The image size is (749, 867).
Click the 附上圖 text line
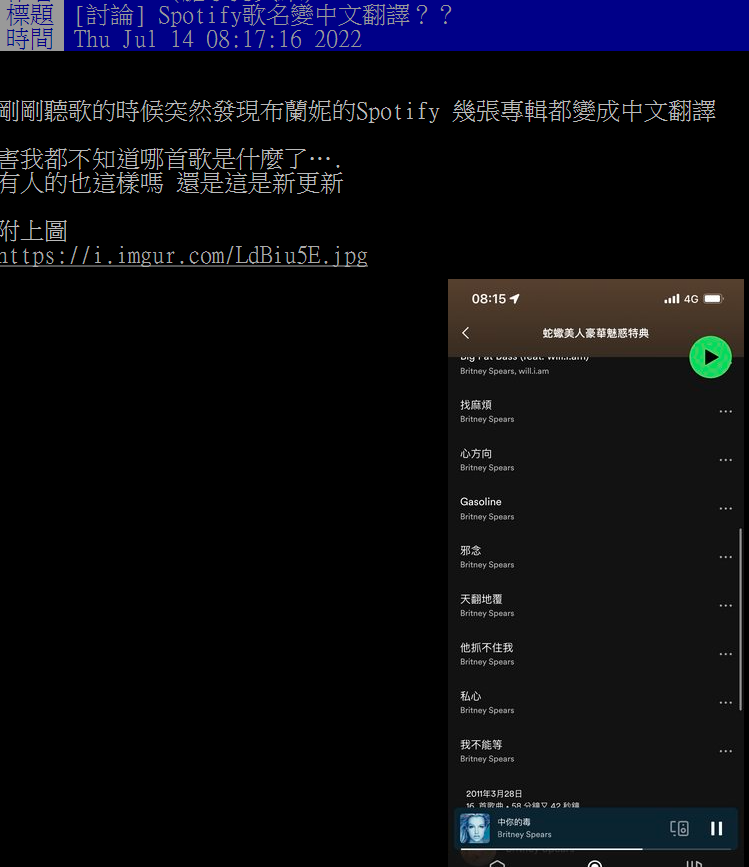tap(33, 231)
